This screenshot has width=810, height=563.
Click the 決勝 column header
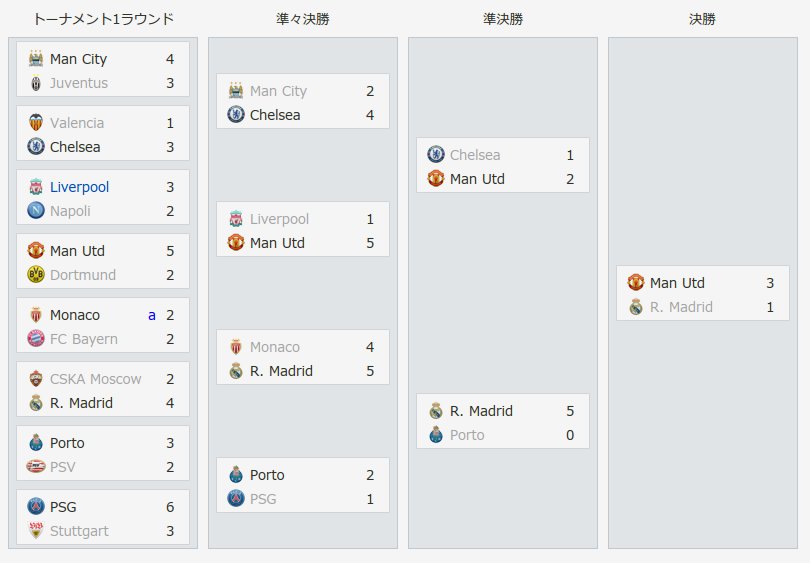(x=703, y=19)
